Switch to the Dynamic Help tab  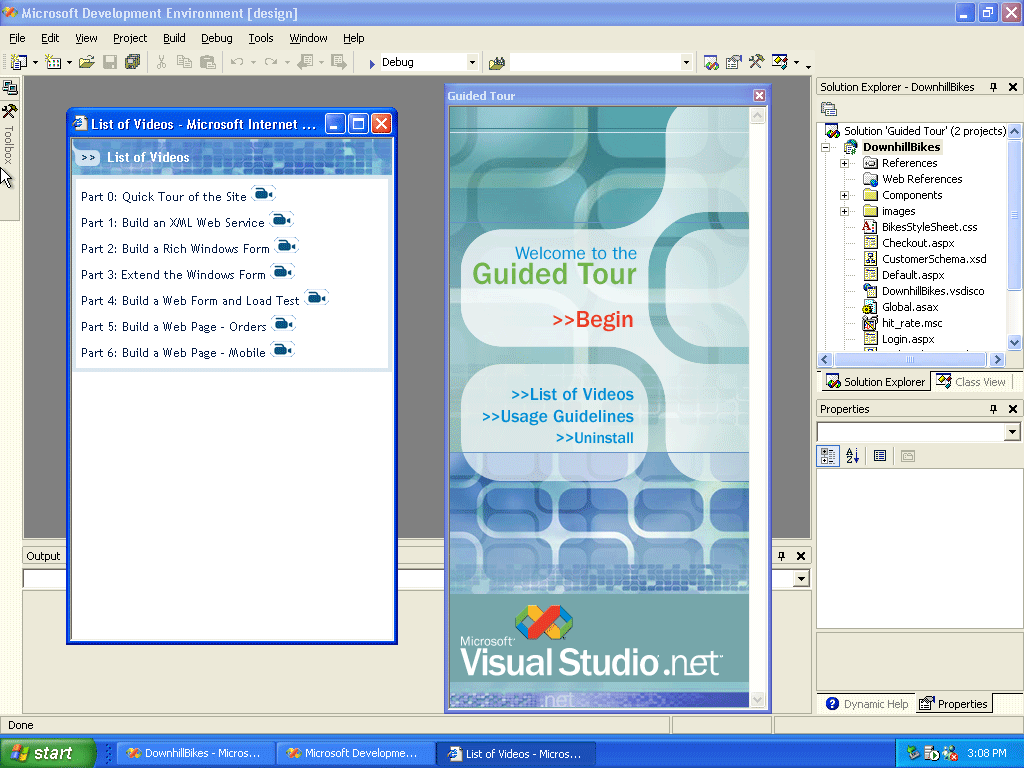click(867, 704)
